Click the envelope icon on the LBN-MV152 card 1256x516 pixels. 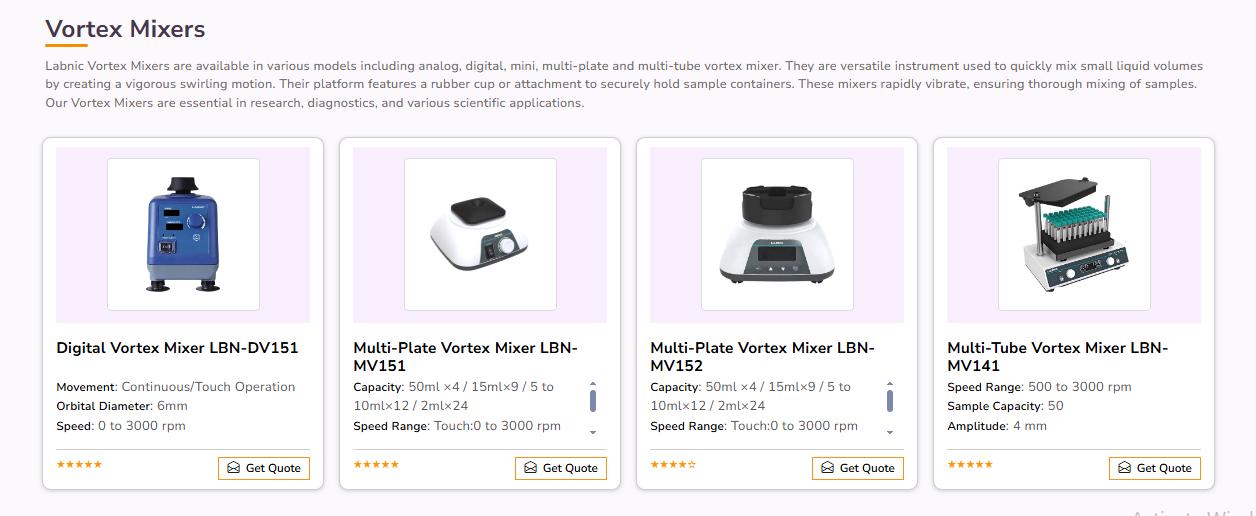click(827, 468)
